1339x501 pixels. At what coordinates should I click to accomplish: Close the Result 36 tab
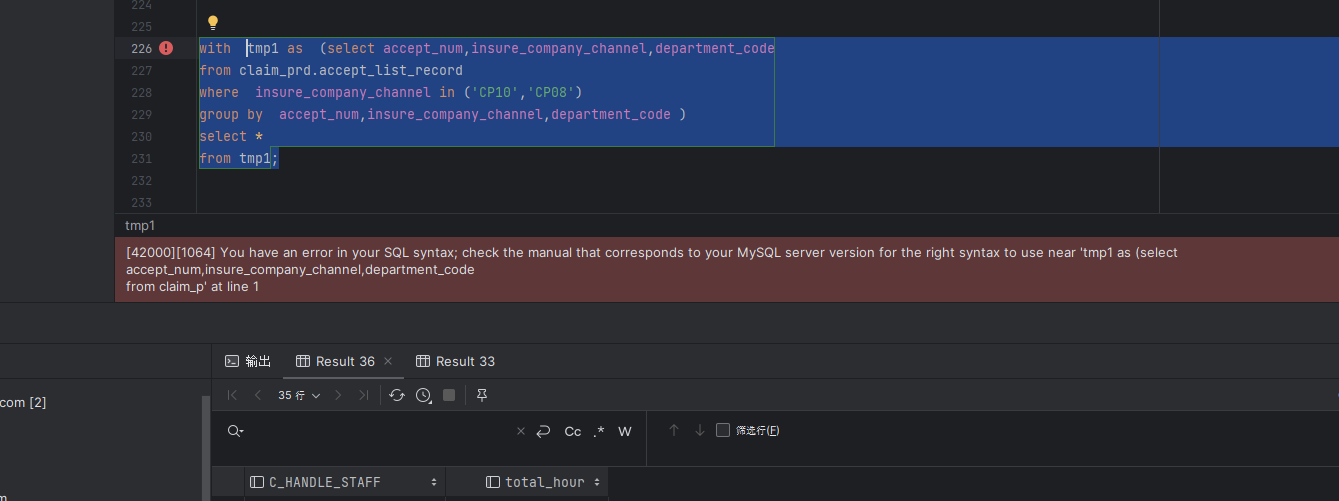click(388, 361)
